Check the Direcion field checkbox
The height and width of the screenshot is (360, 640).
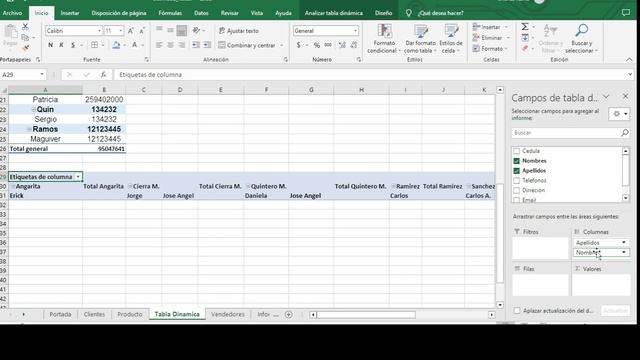click(516, 190)
